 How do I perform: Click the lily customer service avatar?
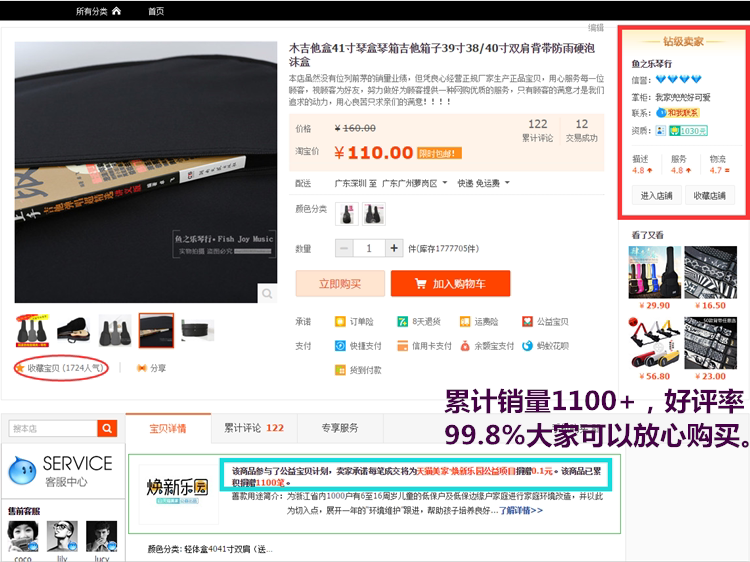click(x=62, y=537)
